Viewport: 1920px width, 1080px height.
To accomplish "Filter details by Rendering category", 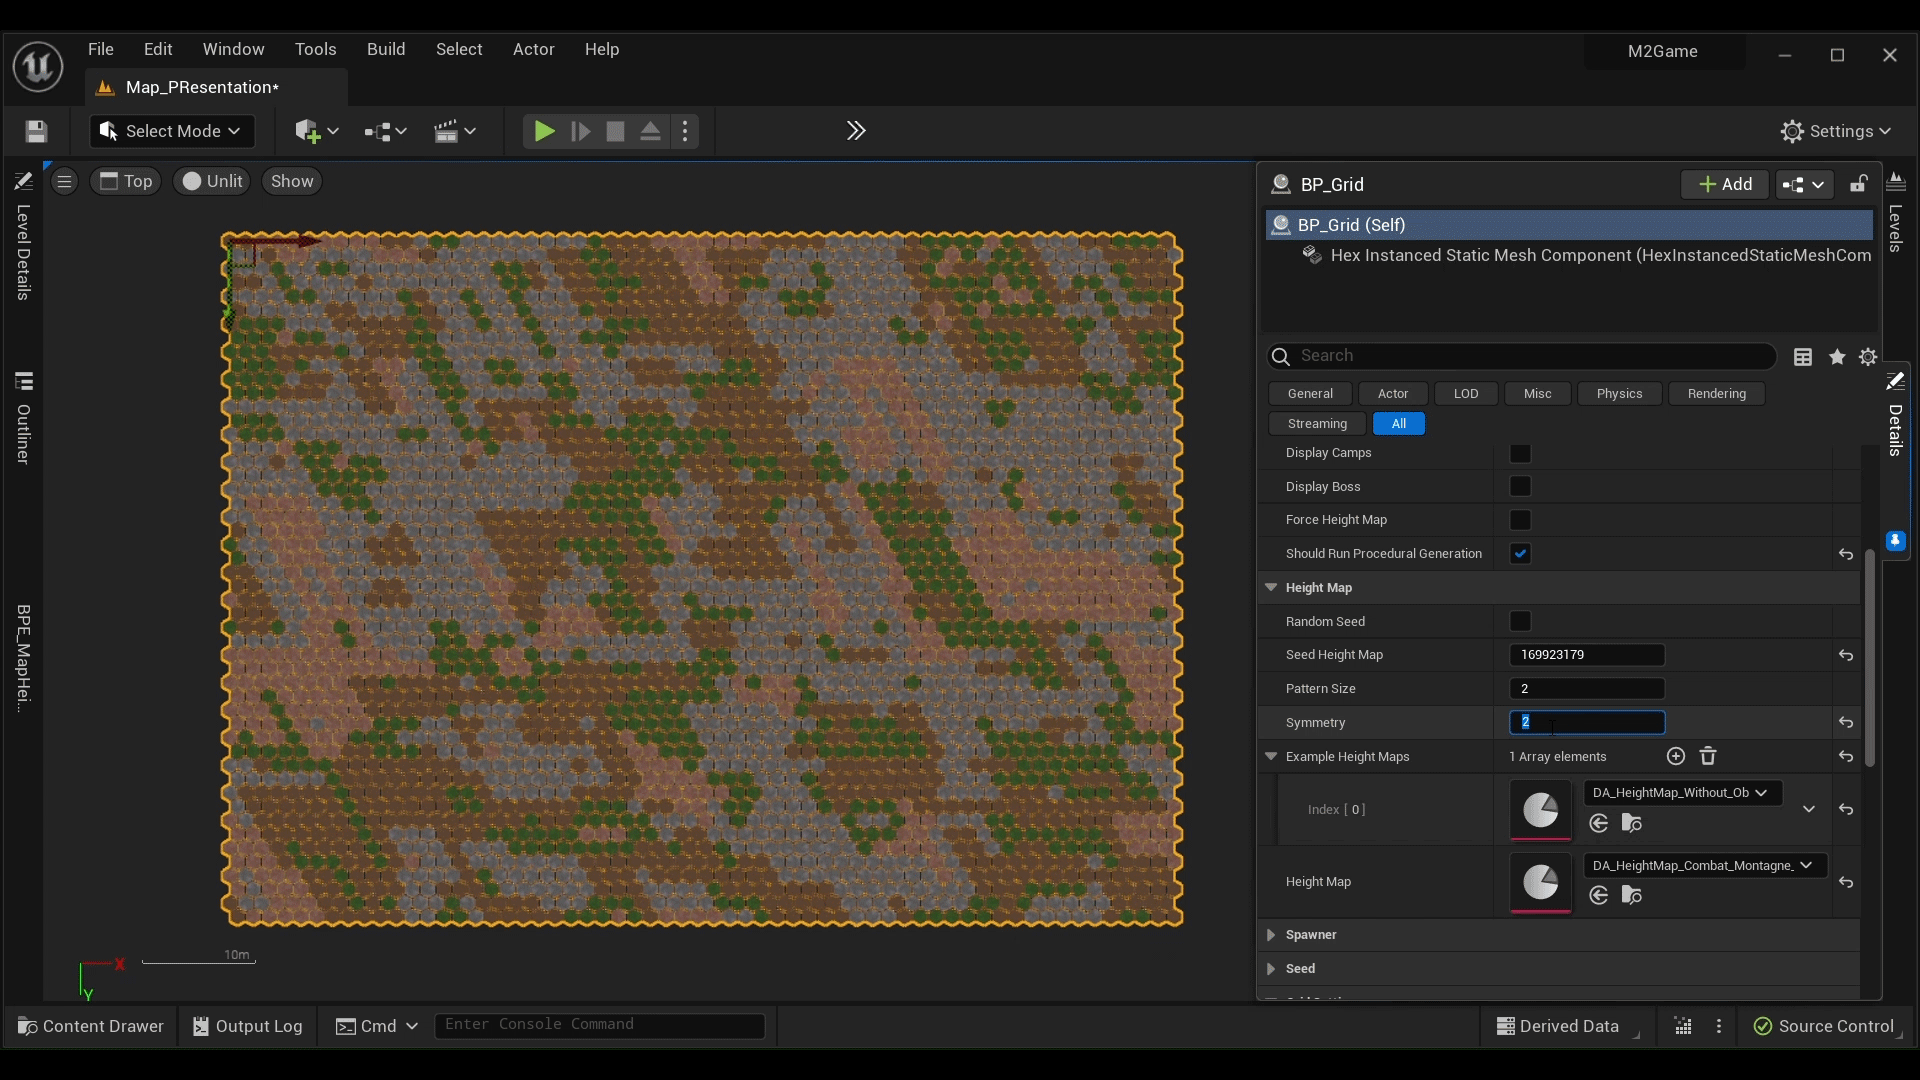I will point(1716,394).
